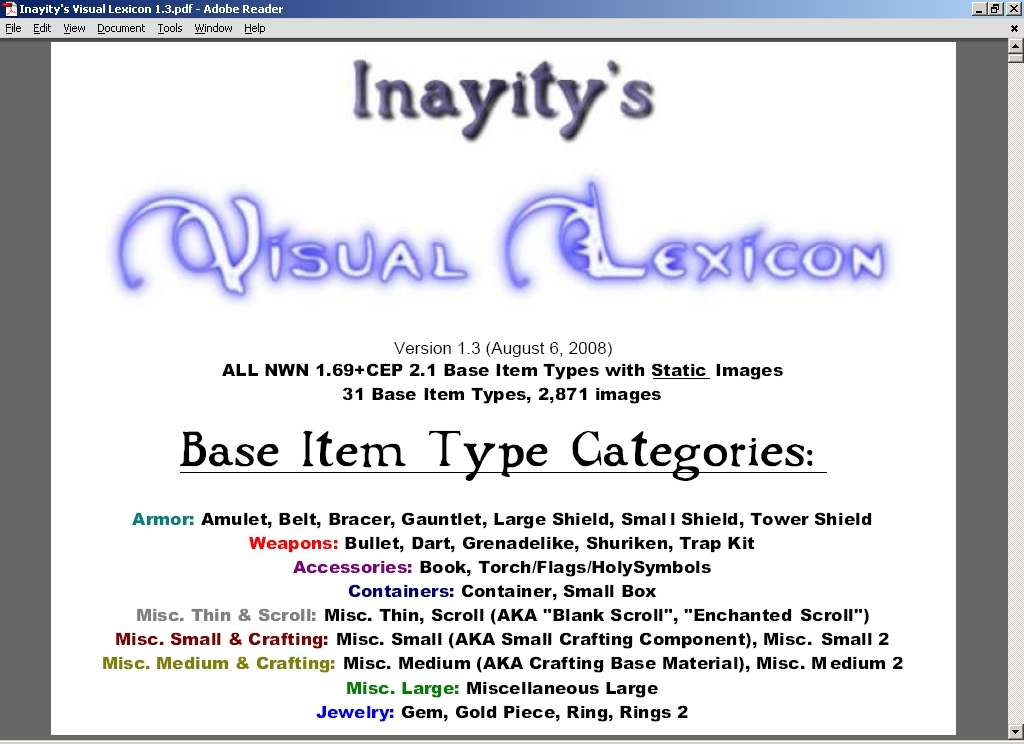Screen dimensions: 1024x744
Task: Open the File menu
Action: (13, 28)
